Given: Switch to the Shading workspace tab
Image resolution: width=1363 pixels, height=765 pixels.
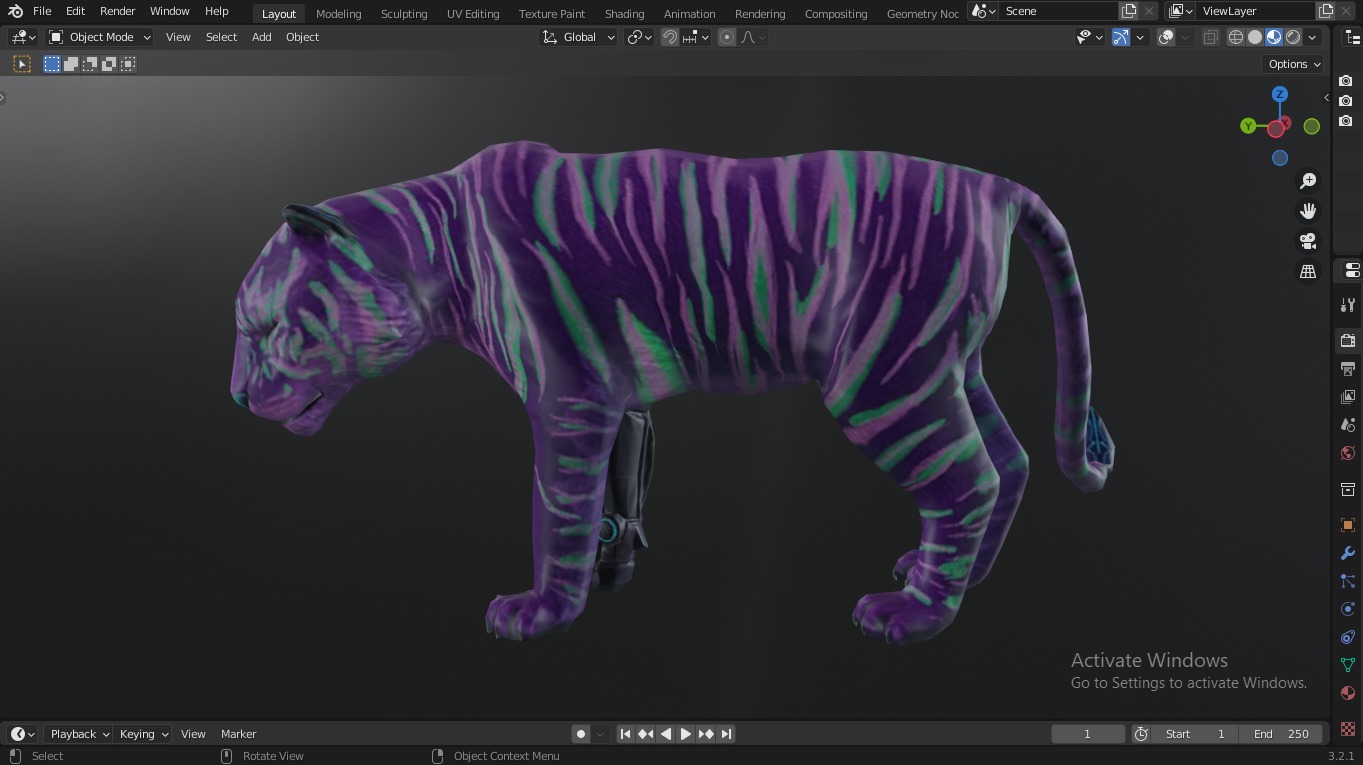Looking at the screenshot, I should tap(624, 14).
